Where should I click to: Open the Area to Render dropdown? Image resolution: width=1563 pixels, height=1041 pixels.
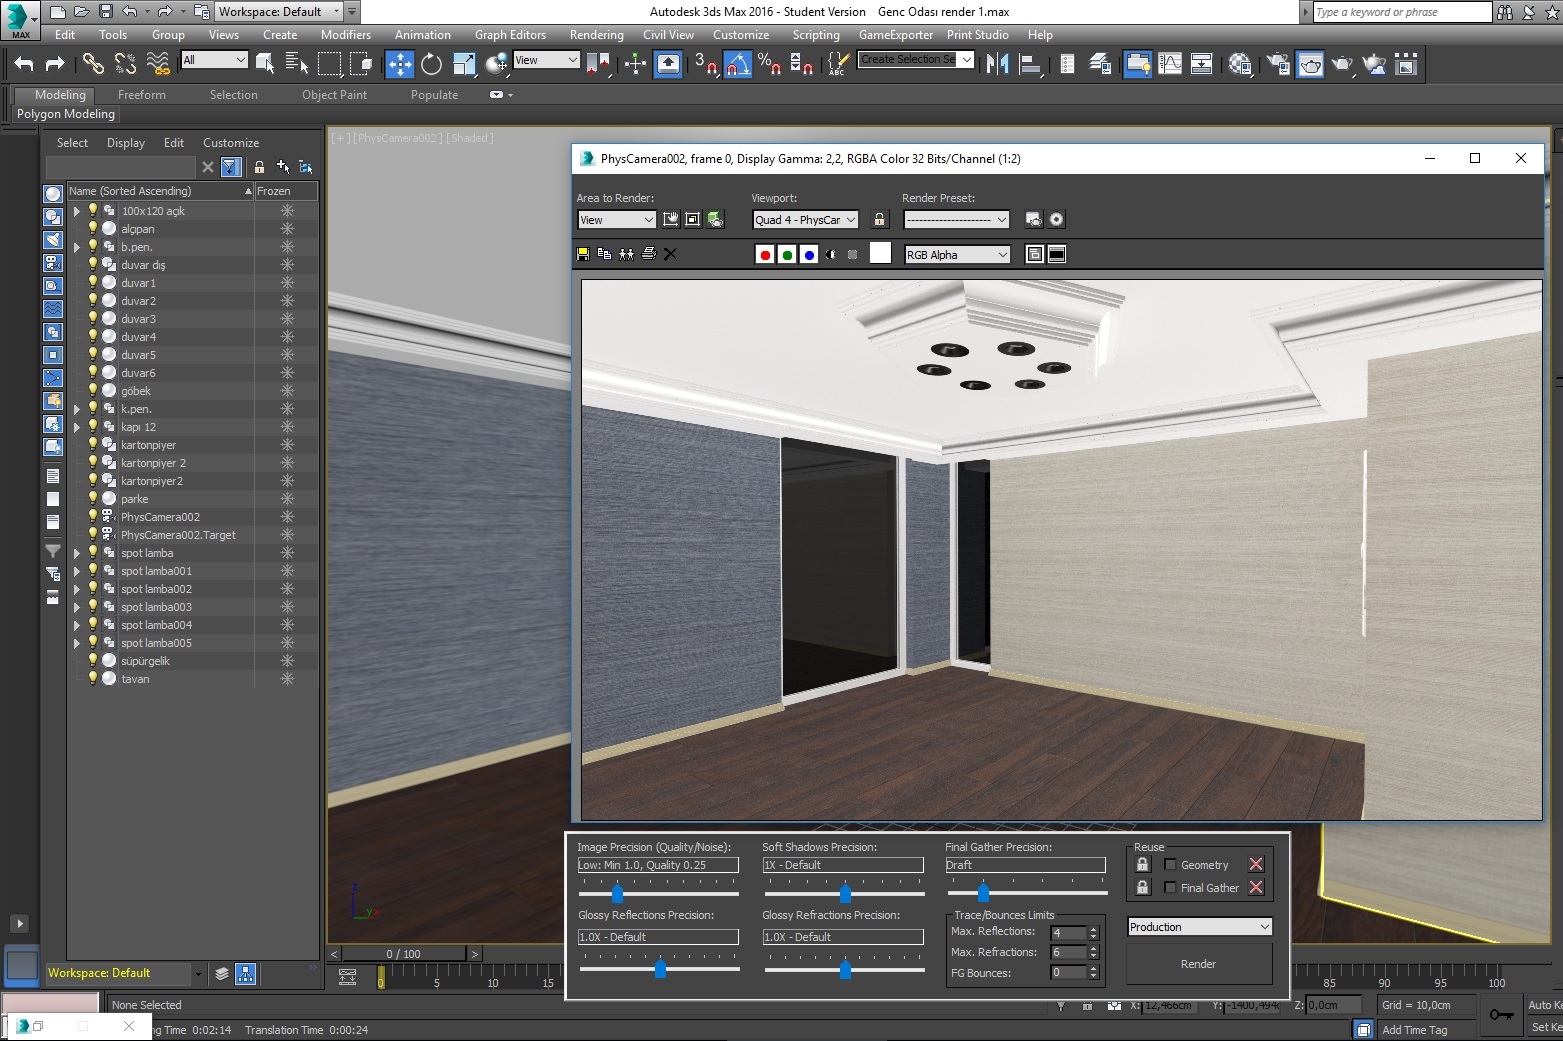616,220
